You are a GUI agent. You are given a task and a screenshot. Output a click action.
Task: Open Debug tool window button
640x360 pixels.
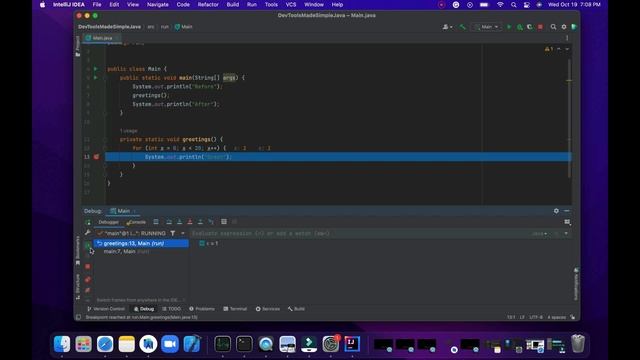pos(144,309)
